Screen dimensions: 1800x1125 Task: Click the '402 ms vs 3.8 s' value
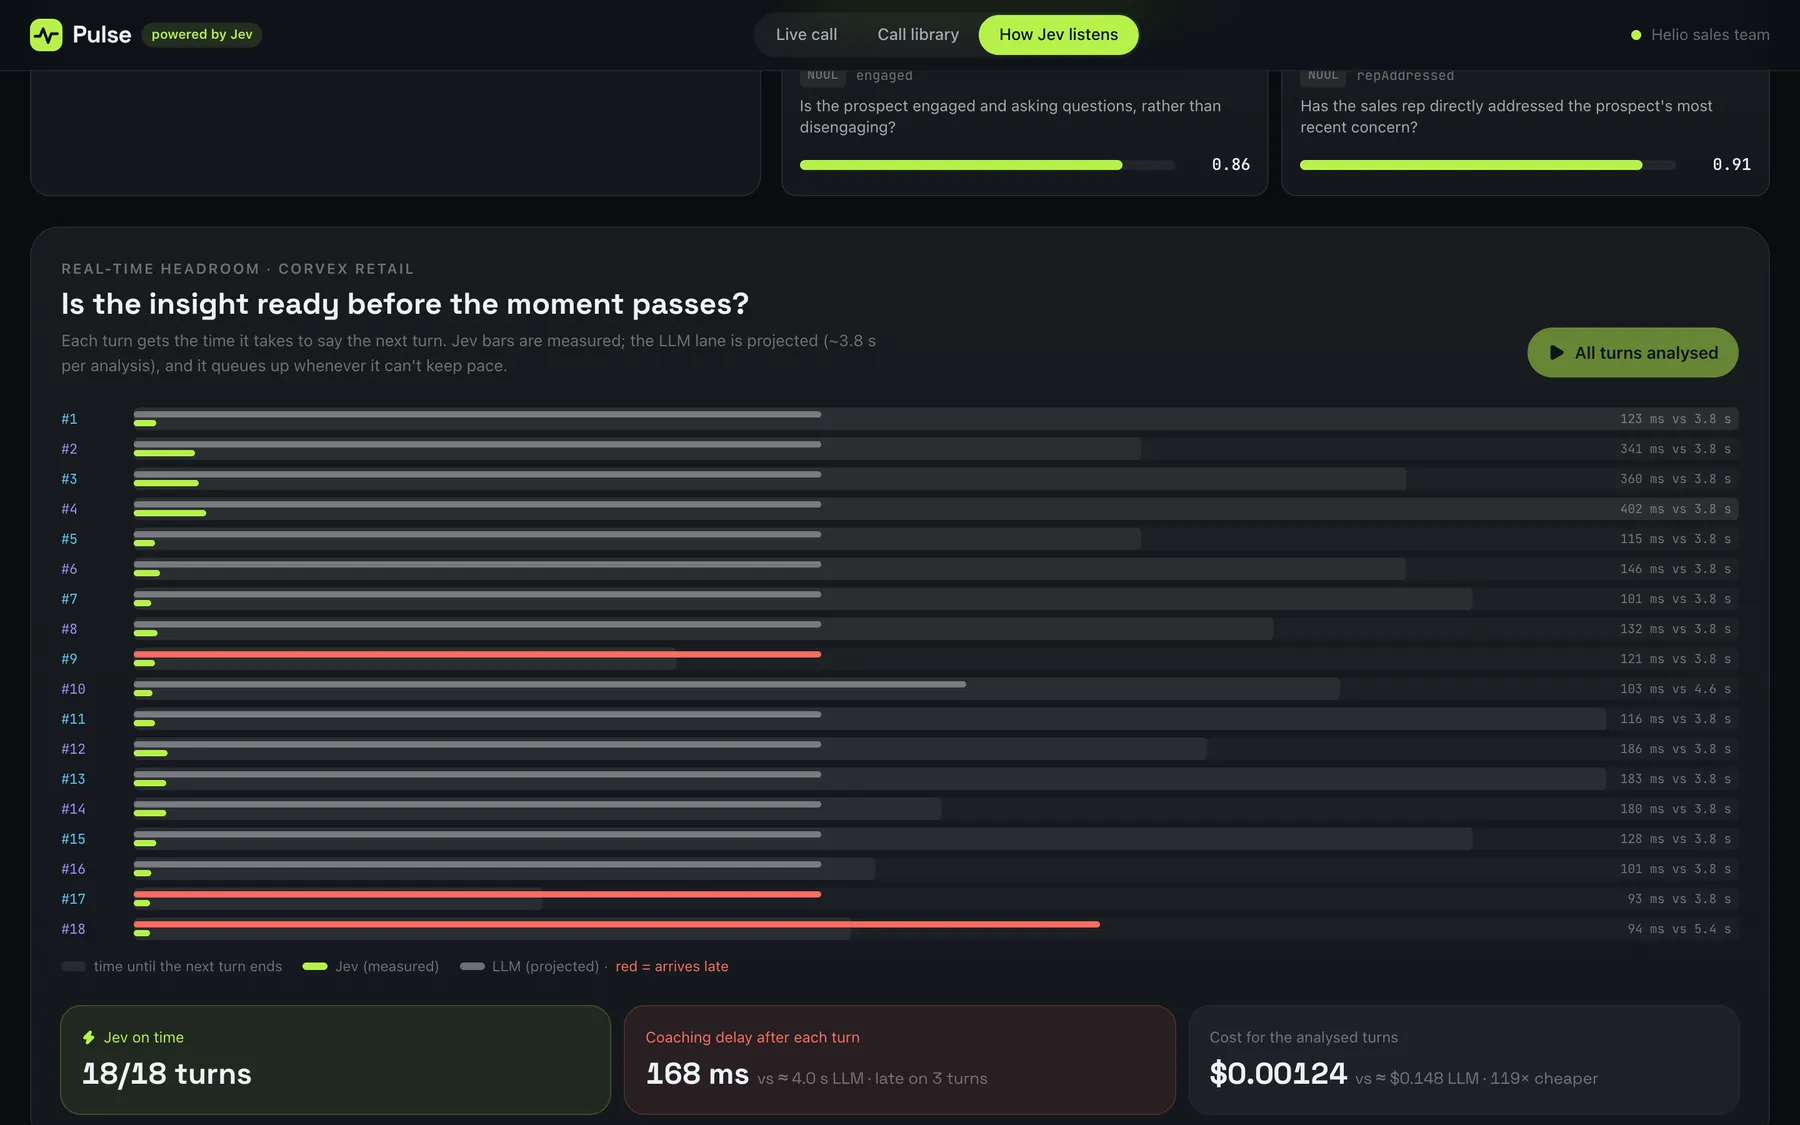[1675, 509]
